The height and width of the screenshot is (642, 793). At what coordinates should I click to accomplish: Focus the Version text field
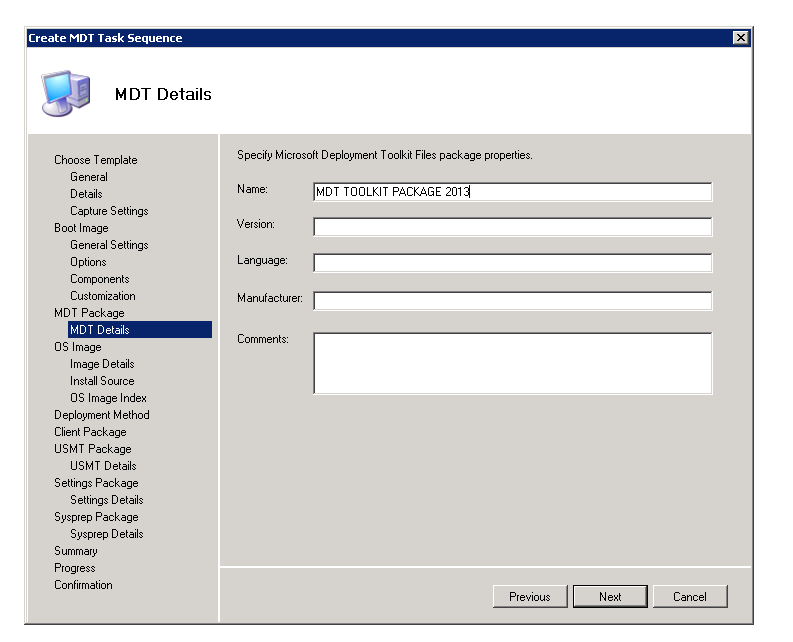coord(512,227)
